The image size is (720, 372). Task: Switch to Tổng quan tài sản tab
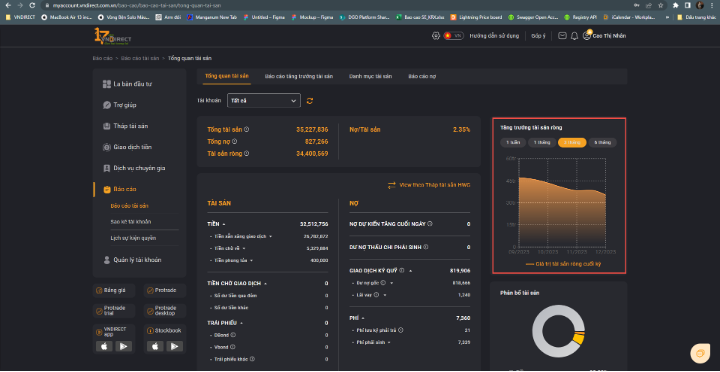227,76
